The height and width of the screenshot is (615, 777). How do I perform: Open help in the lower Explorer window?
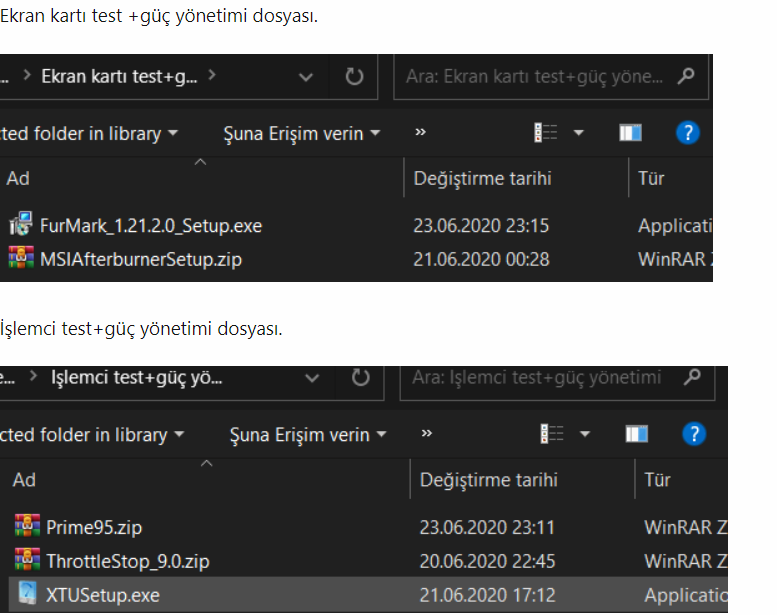(x=693, y=434)
